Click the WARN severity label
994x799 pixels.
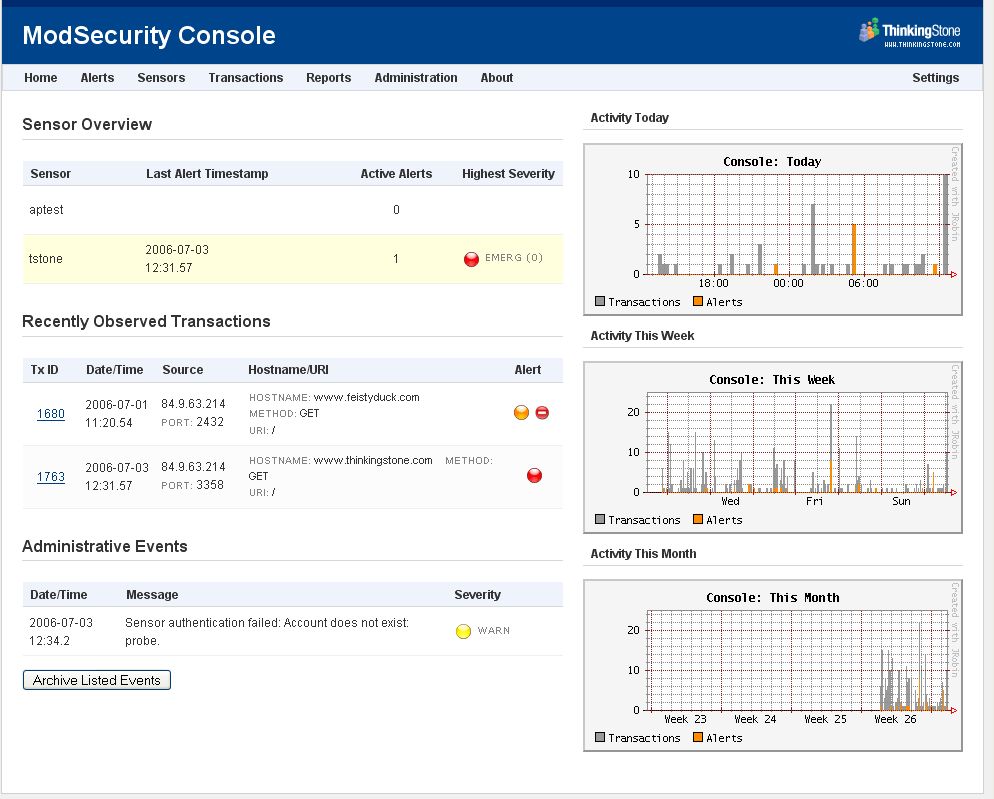pos(493,631)
